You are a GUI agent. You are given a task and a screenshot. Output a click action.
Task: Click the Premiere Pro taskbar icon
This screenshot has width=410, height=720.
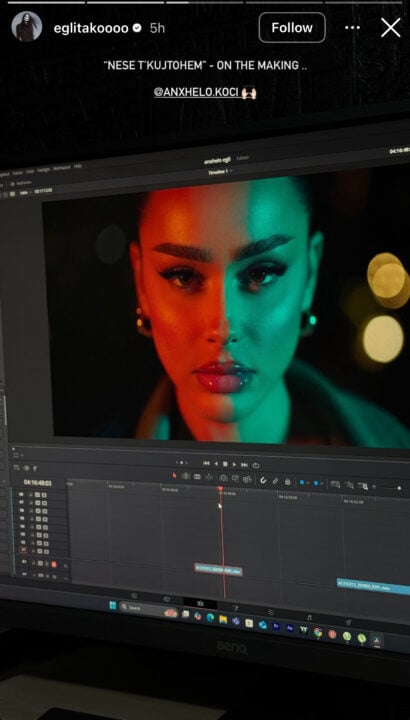tap(276, 625)
